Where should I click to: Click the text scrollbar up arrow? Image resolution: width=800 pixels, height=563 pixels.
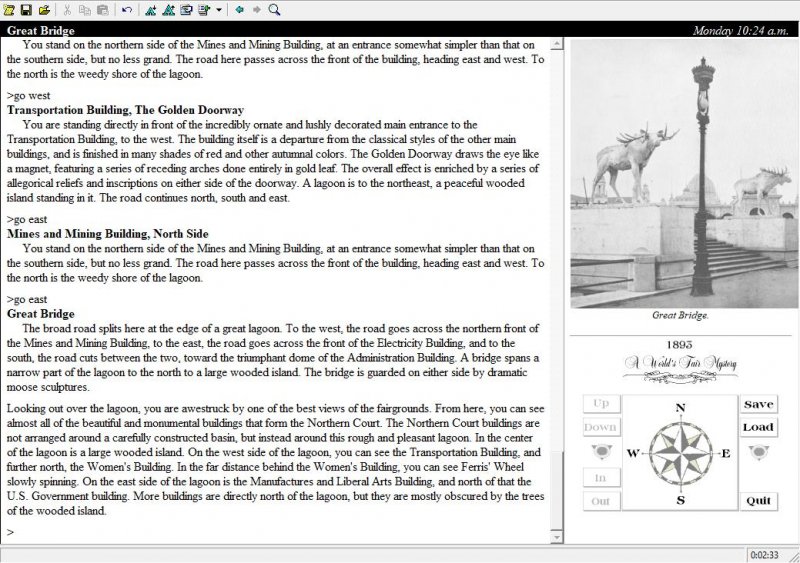[557, 44]
